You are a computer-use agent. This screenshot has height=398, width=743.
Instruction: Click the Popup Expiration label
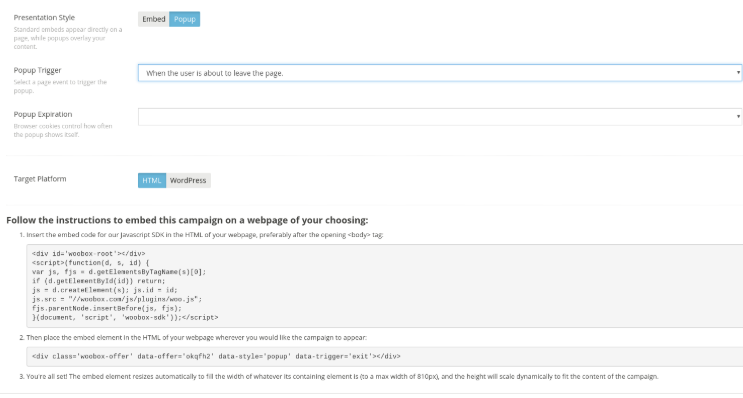[43, 114]
